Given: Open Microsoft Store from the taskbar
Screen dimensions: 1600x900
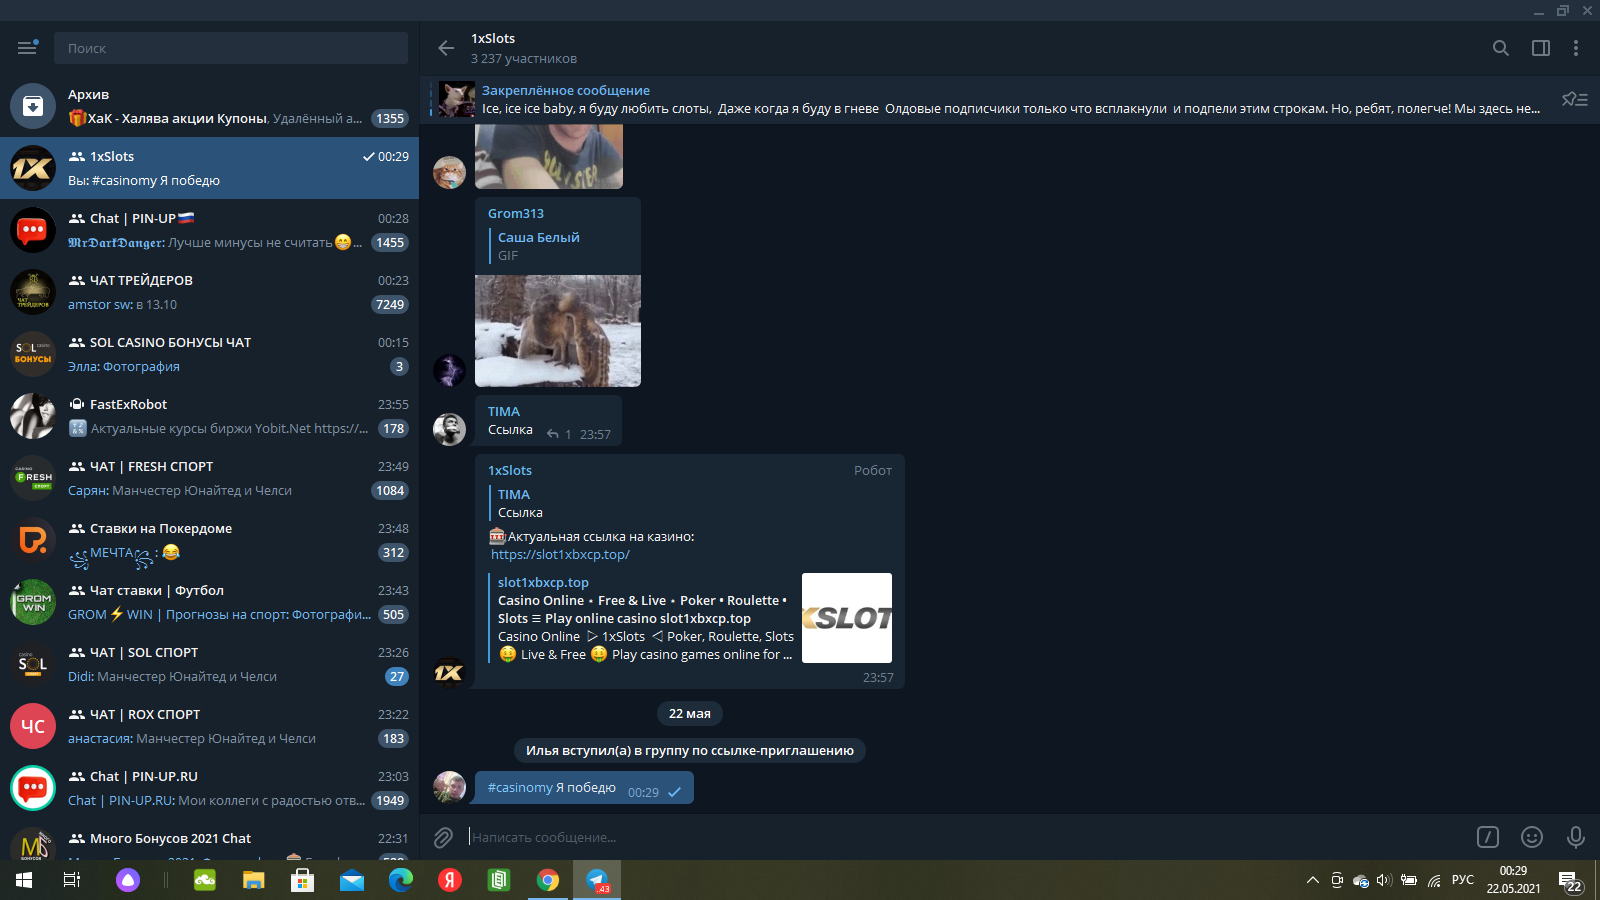Looking at the screenshot, I should click(303, 880).
